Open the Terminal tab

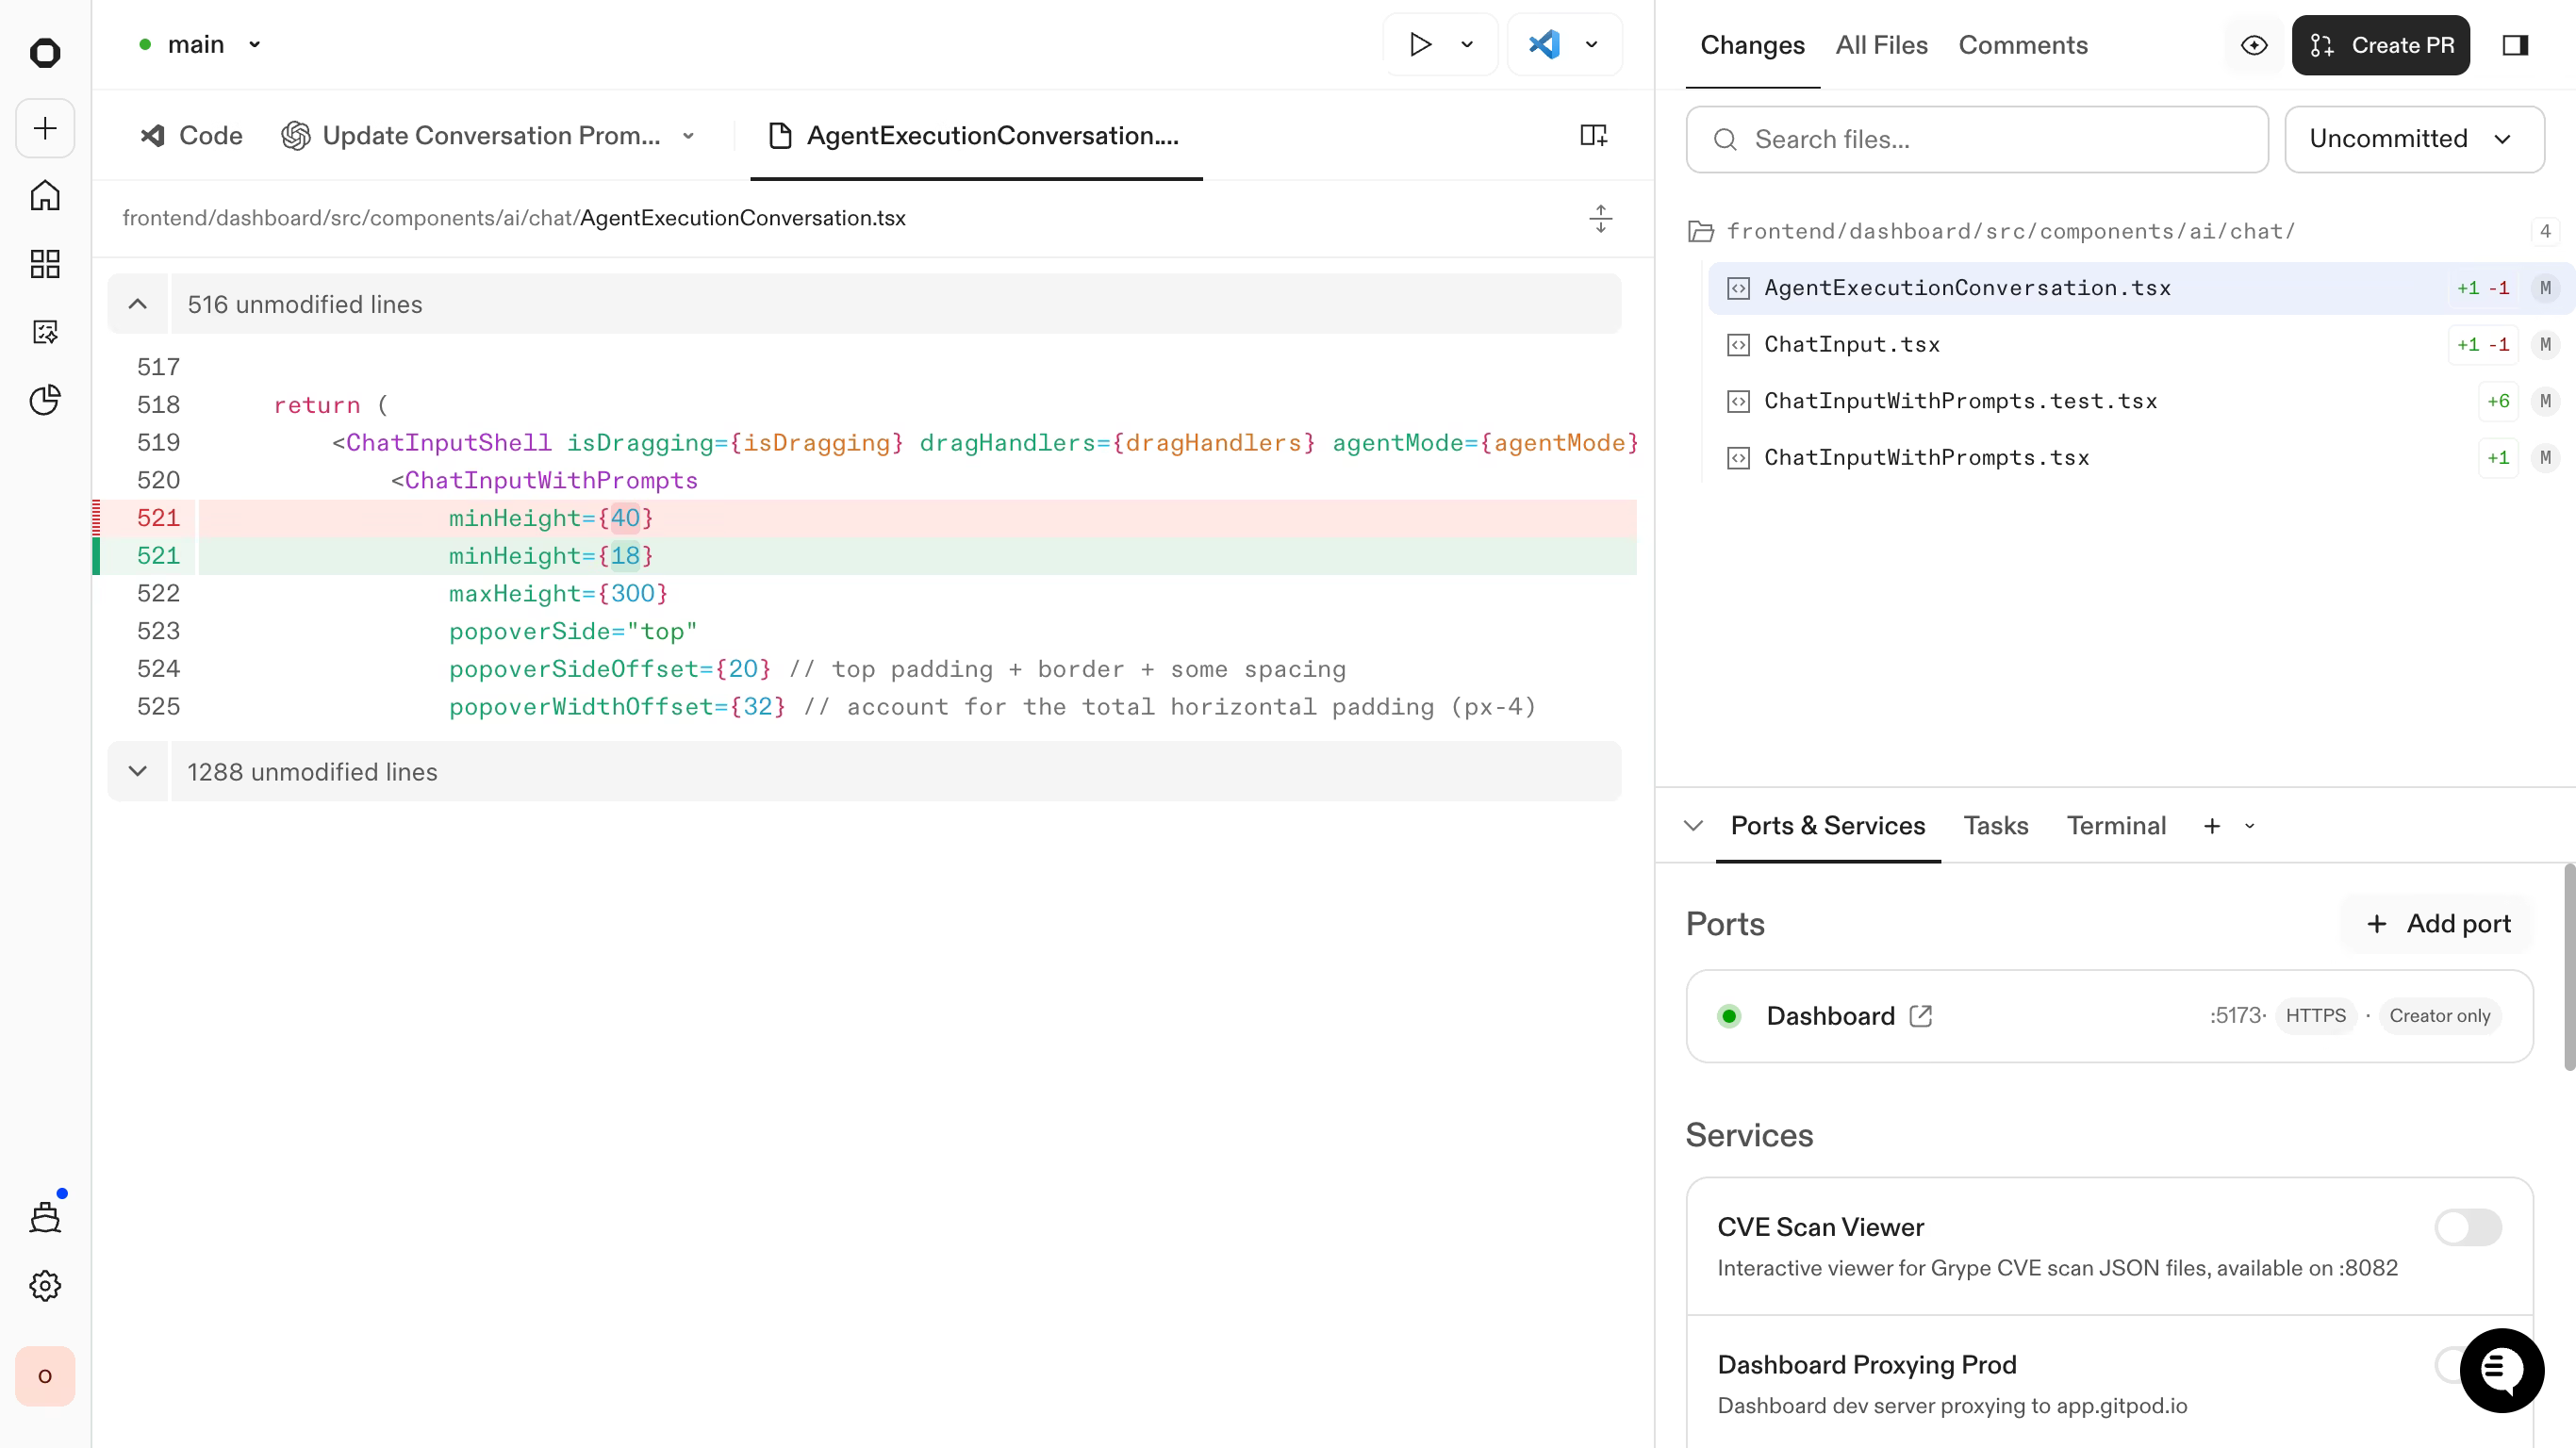tap(2116, 826)
